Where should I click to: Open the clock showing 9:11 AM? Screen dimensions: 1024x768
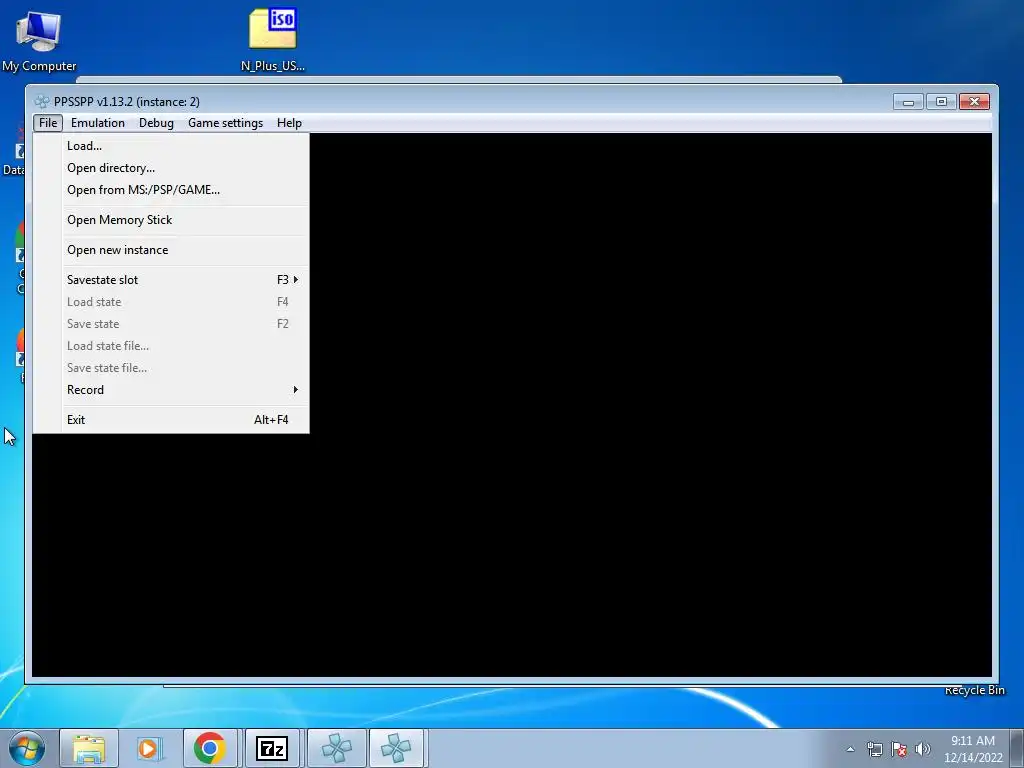(x=973, y=749)
